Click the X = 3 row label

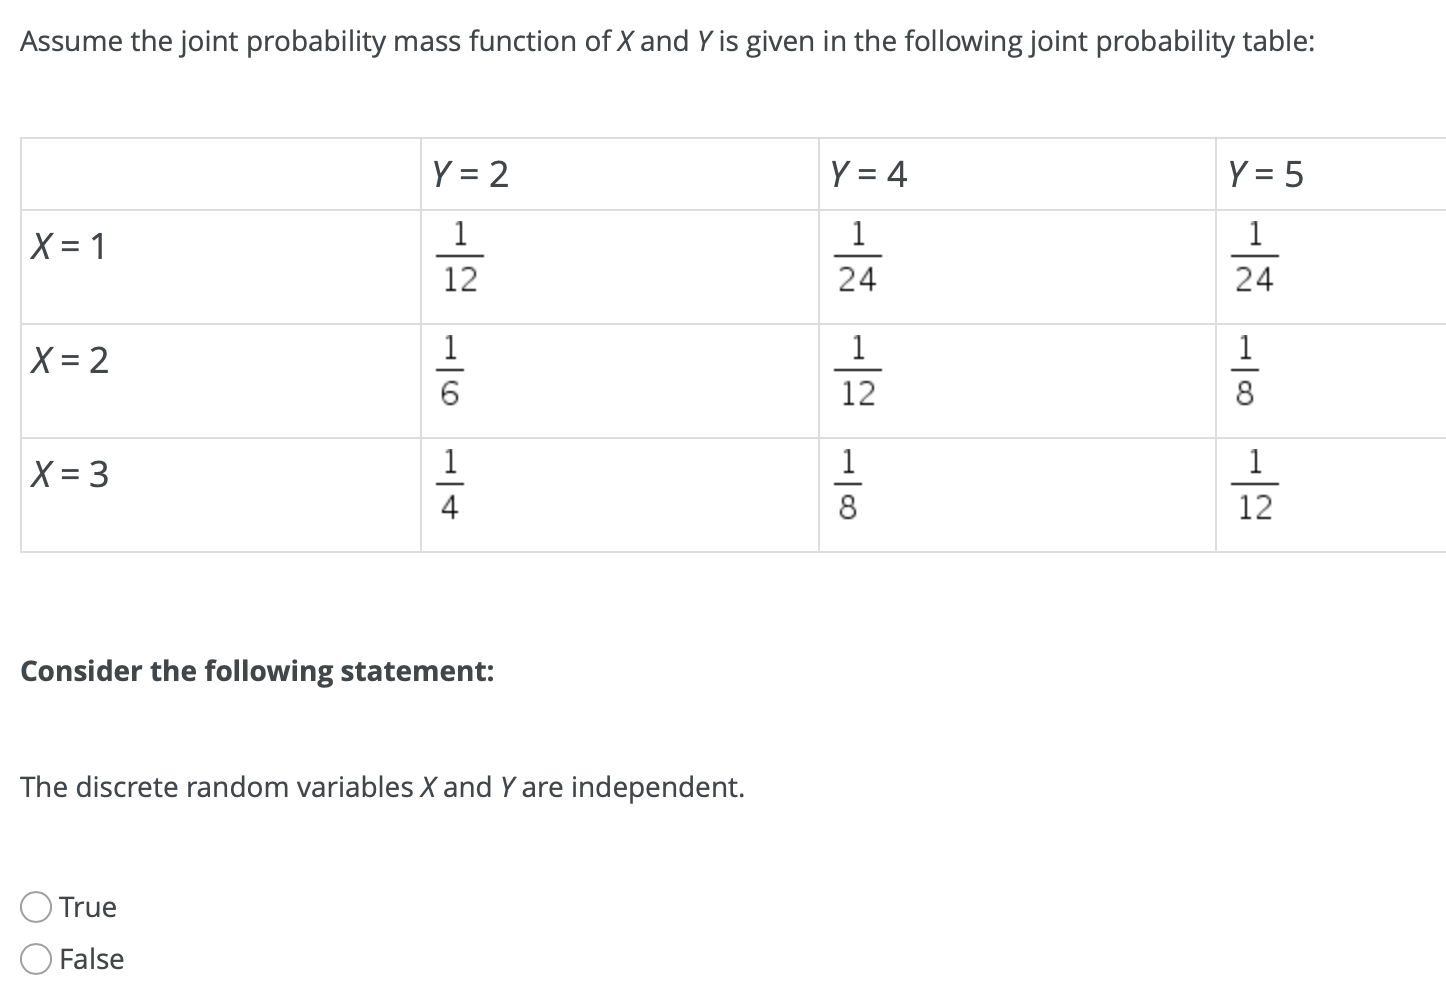click(x=69, y=474)
